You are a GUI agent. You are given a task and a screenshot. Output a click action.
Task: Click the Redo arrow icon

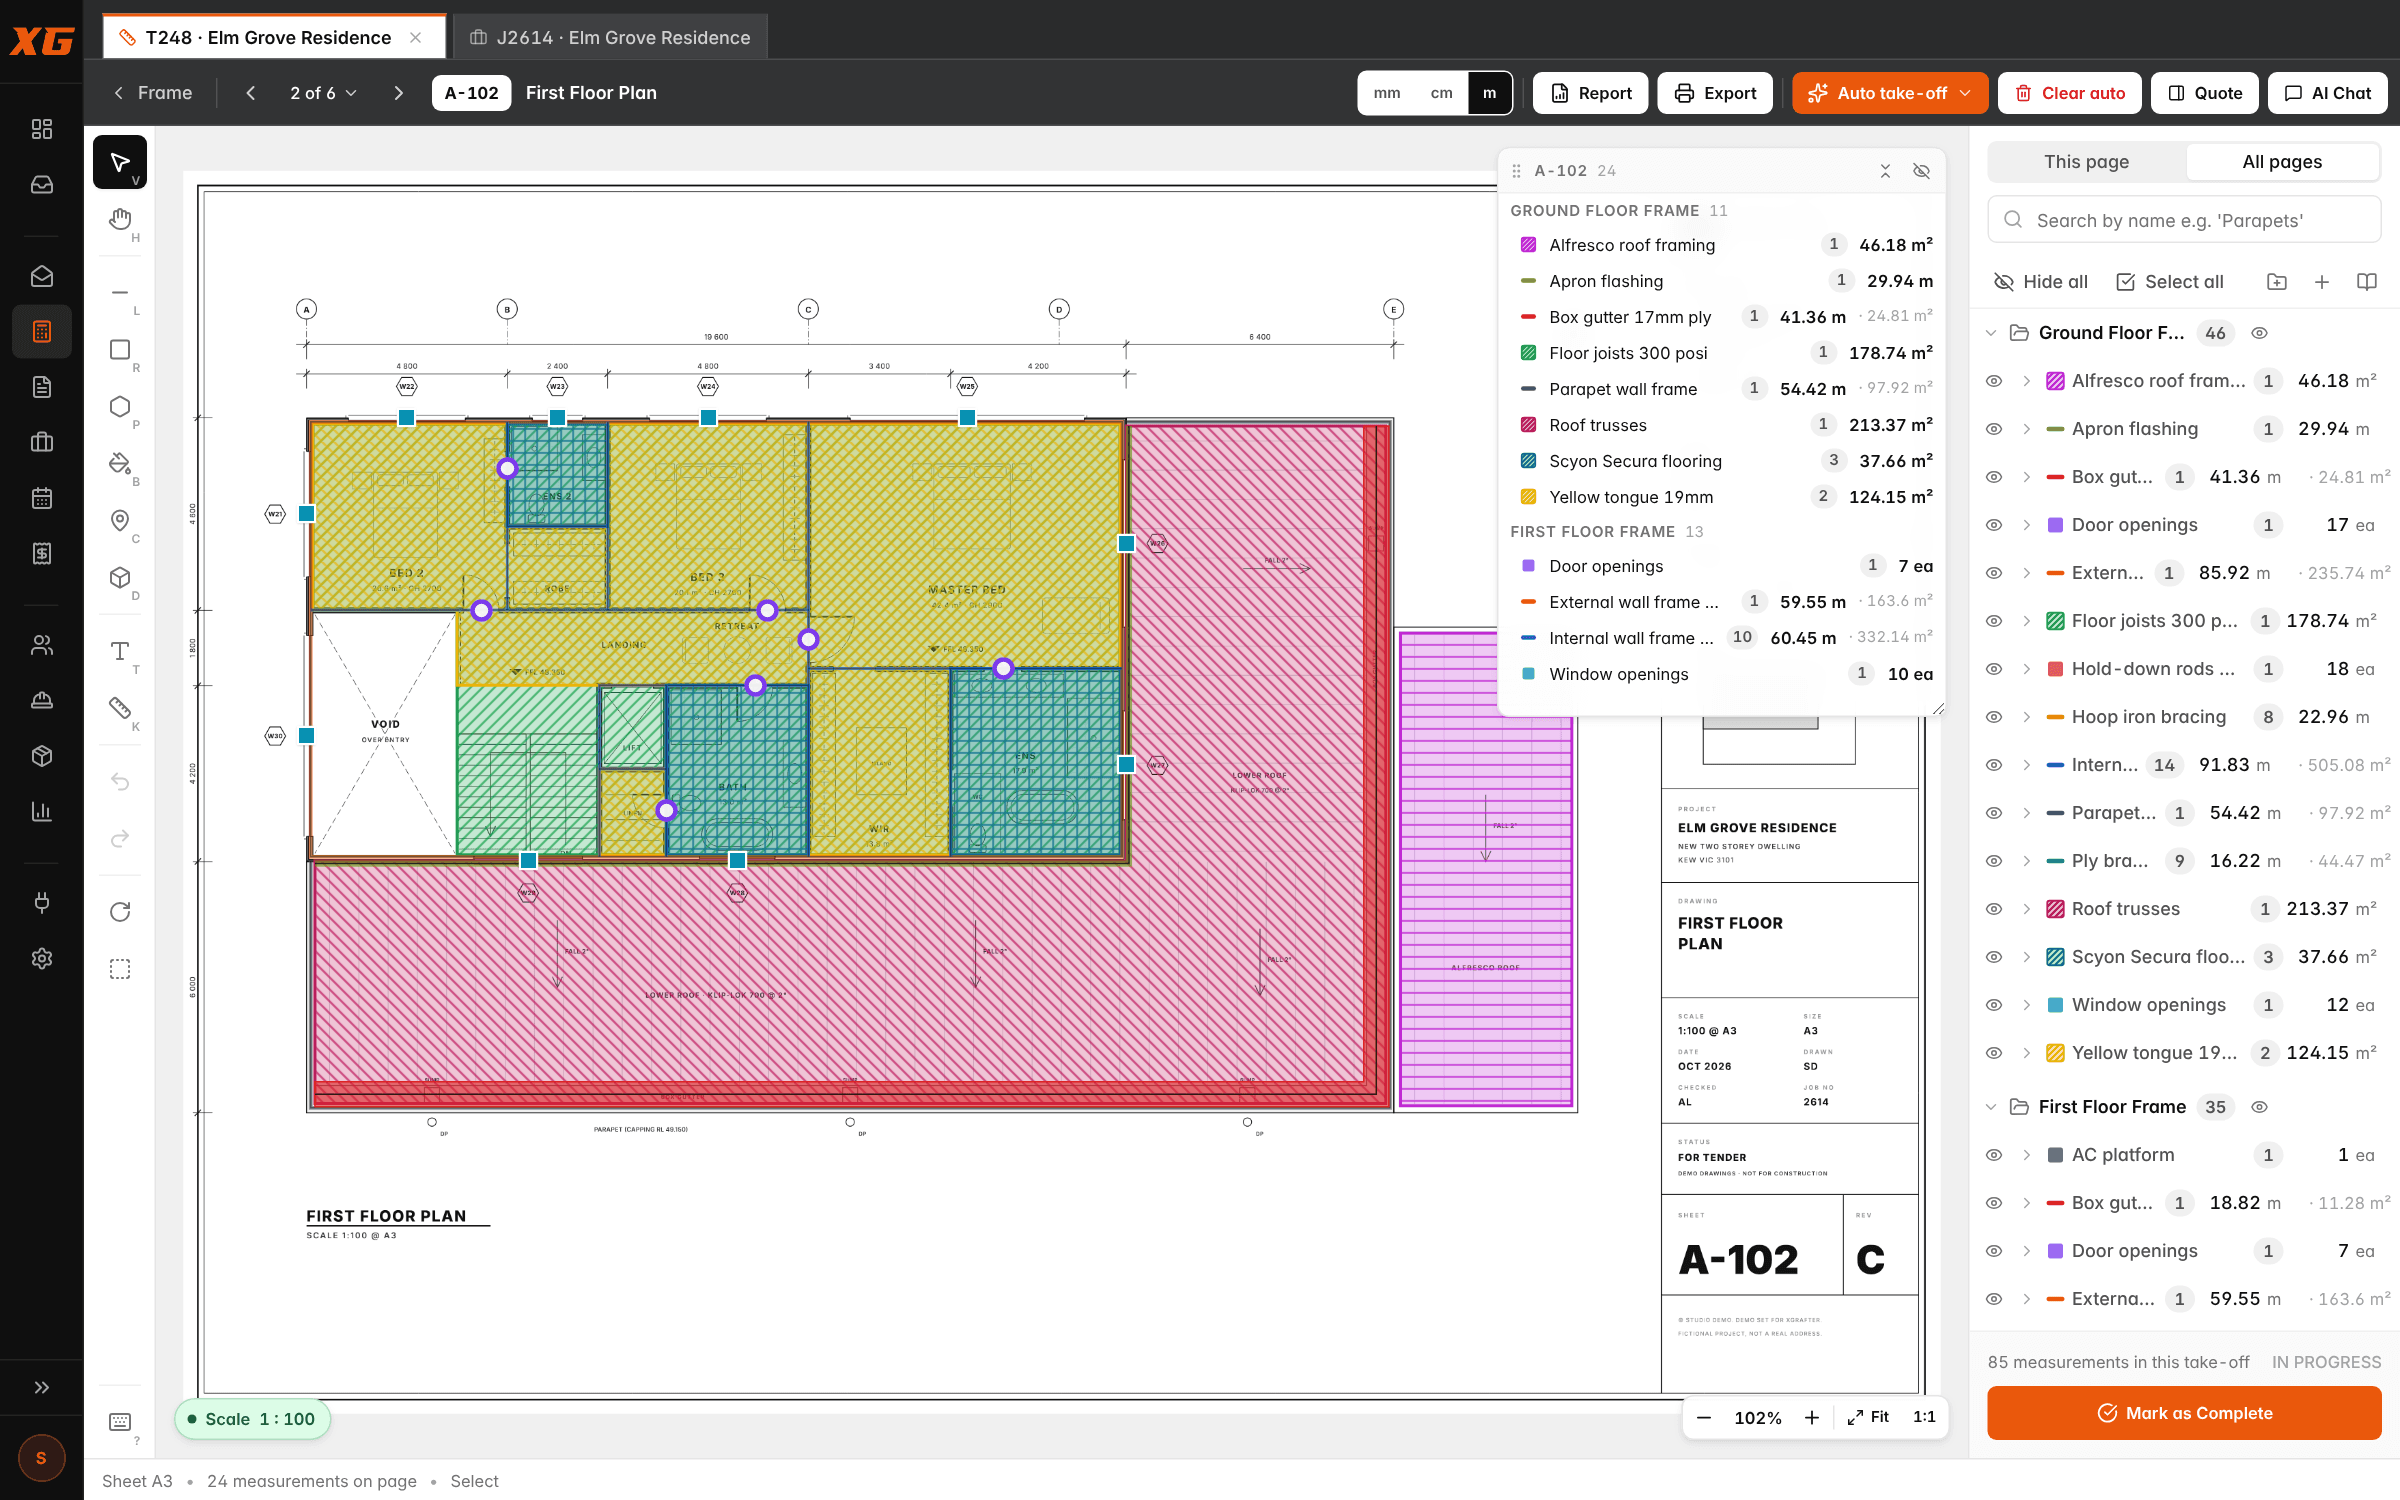(x=120, y=838)
